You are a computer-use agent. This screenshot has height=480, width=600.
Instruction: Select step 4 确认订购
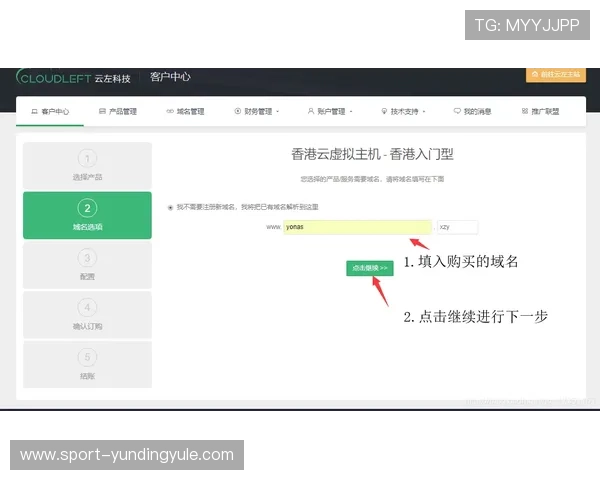[x=87, y=315]
